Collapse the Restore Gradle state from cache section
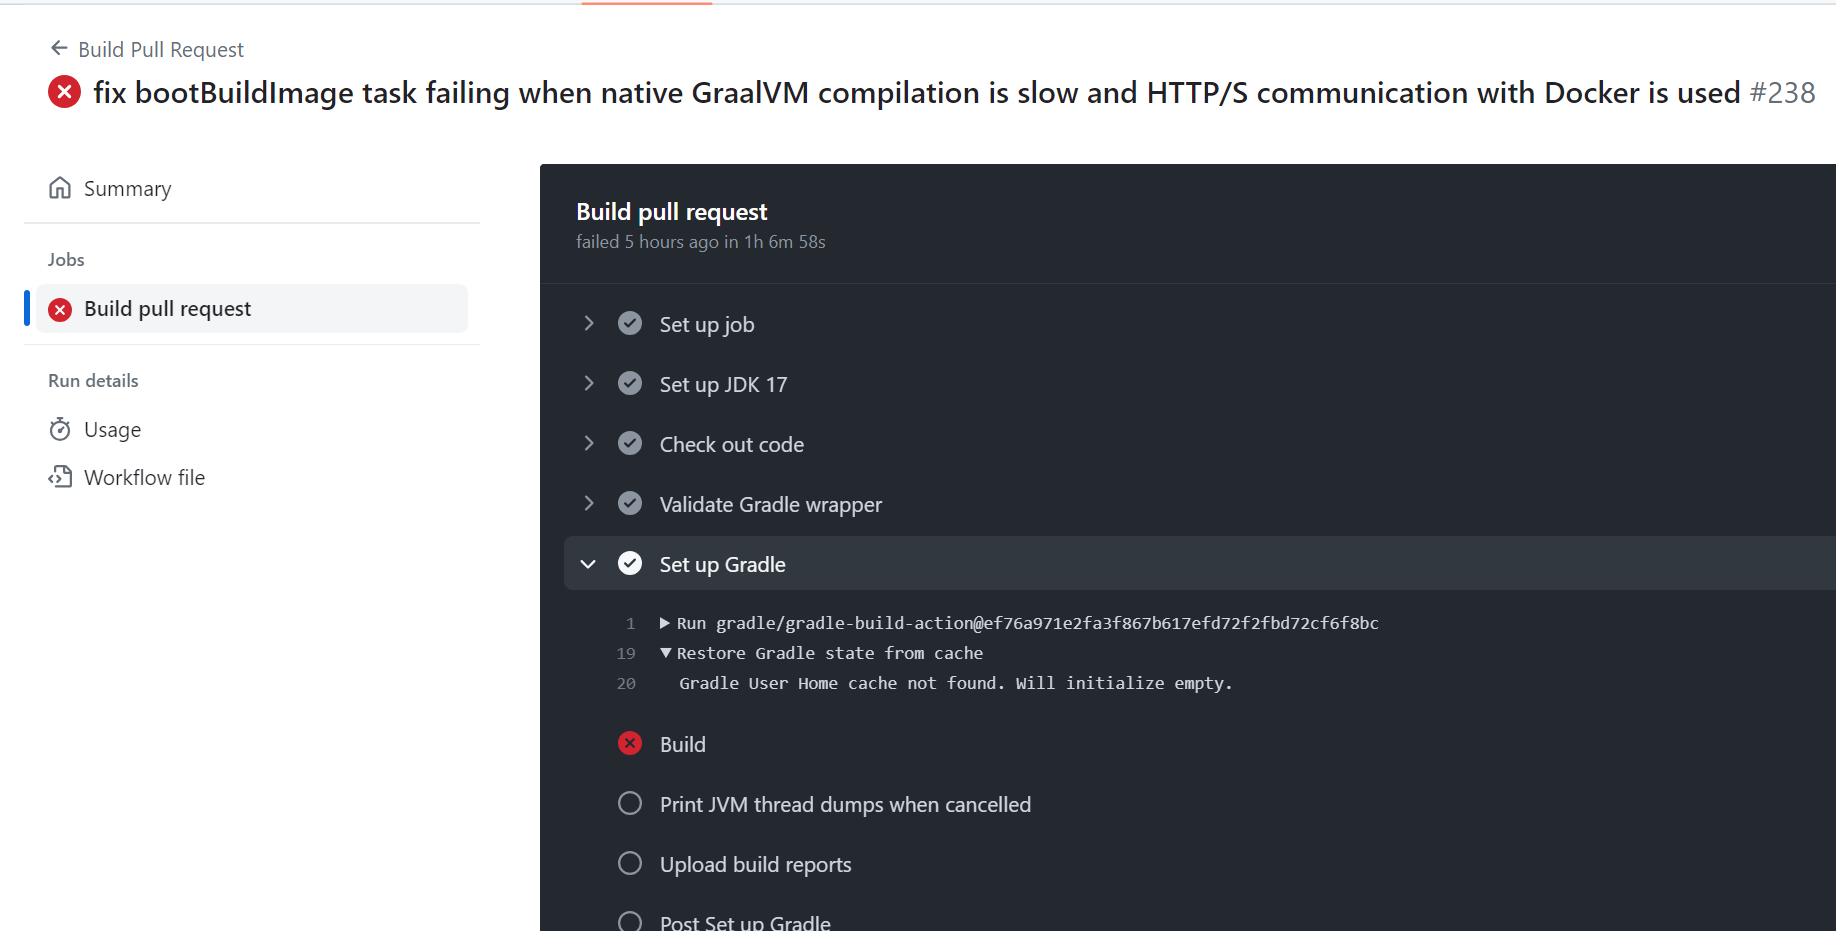Viewport: 1836px width, 931px height. click(665, 652)
